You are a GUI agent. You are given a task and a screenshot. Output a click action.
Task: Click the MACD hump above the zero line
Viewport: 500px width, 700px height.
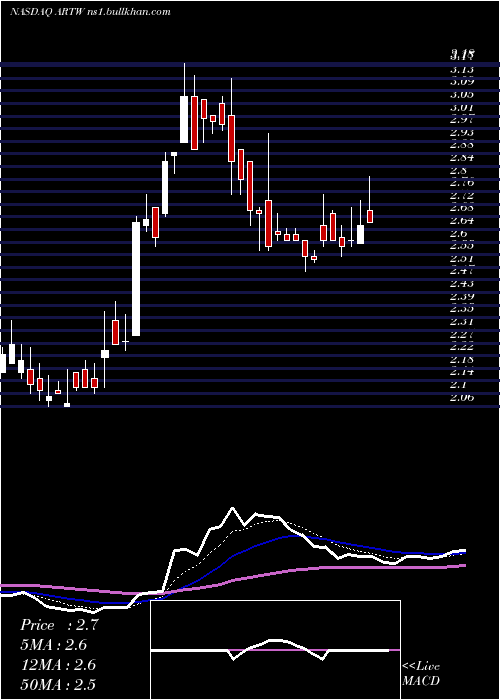(x=275, y=641)
